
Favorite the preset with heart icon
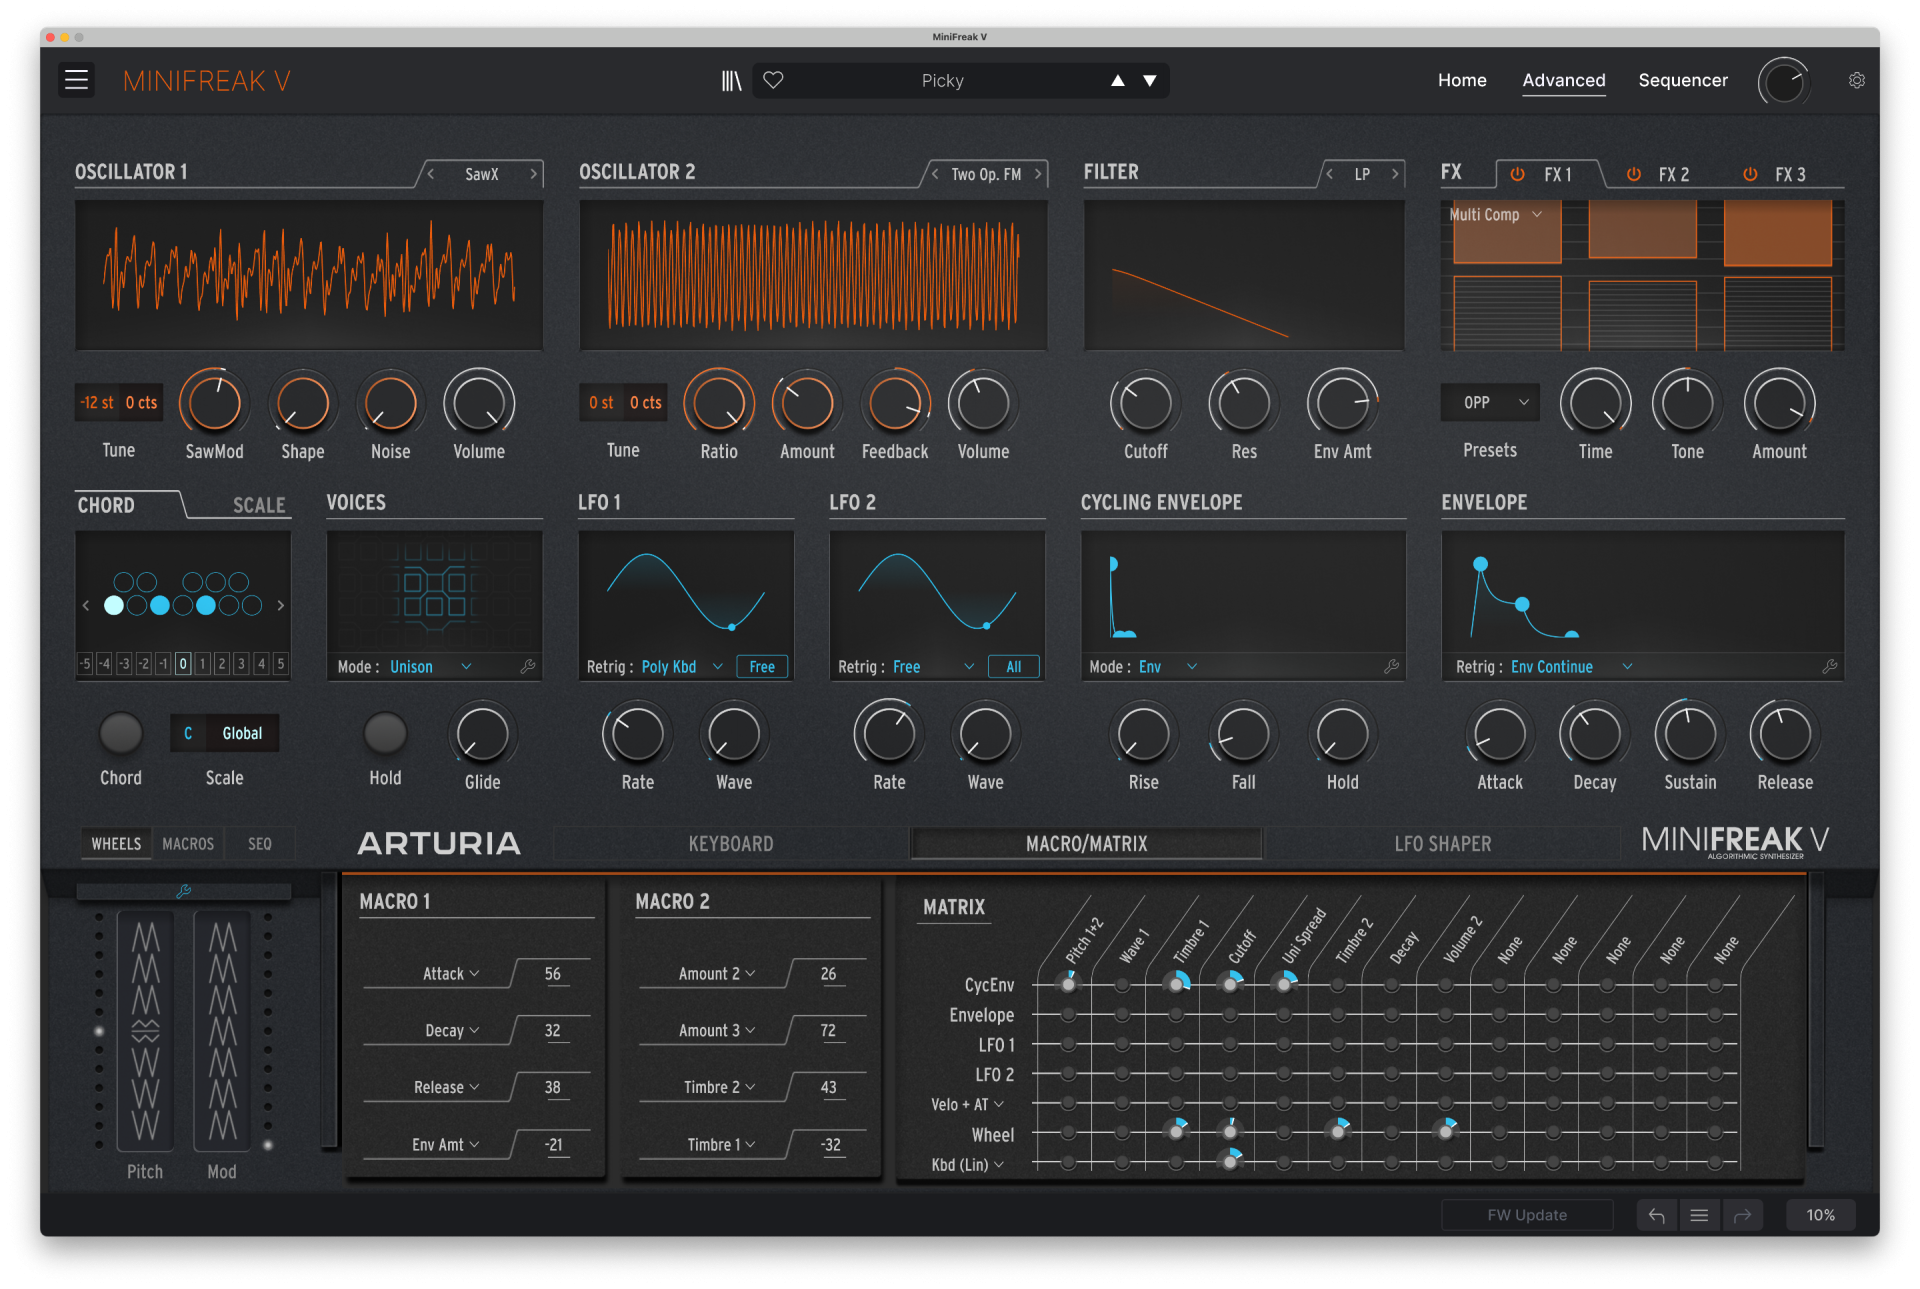click(x=773, y=80)
